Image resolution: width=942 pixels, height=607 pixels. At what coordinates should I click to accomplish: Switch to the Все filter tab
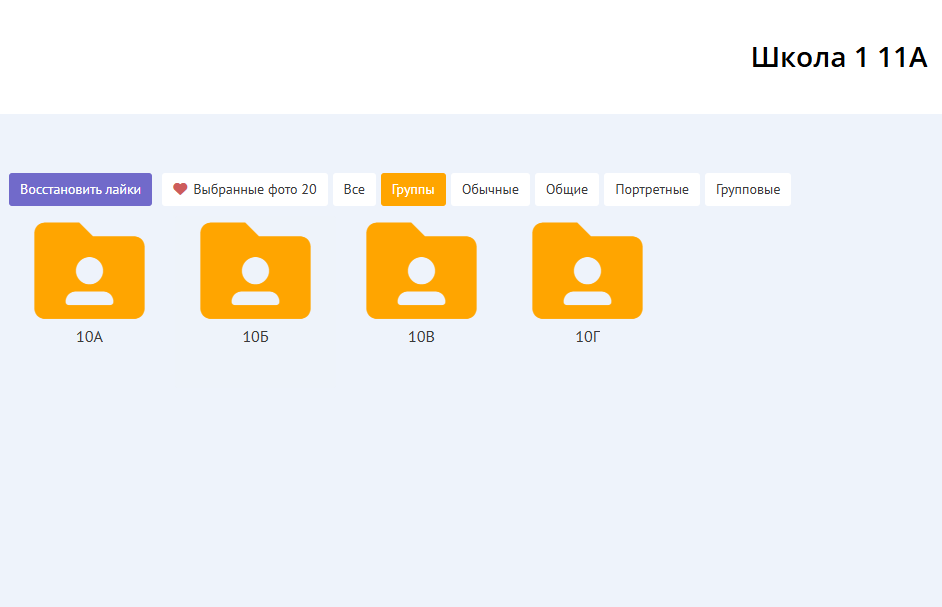354,189
